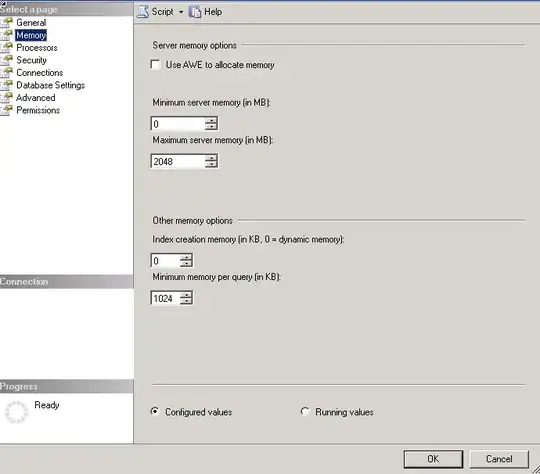Click the General page icon
The width and height of the screenshot is (540, 474).
[7, 22]
